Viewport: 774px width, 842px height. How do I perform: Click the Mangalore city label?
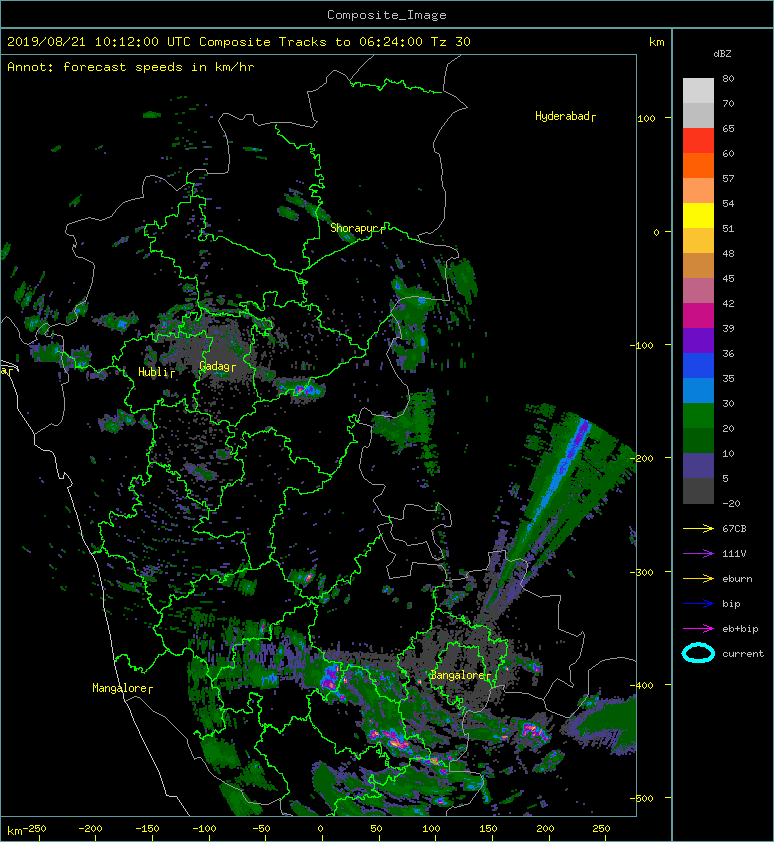click(122, 688)
